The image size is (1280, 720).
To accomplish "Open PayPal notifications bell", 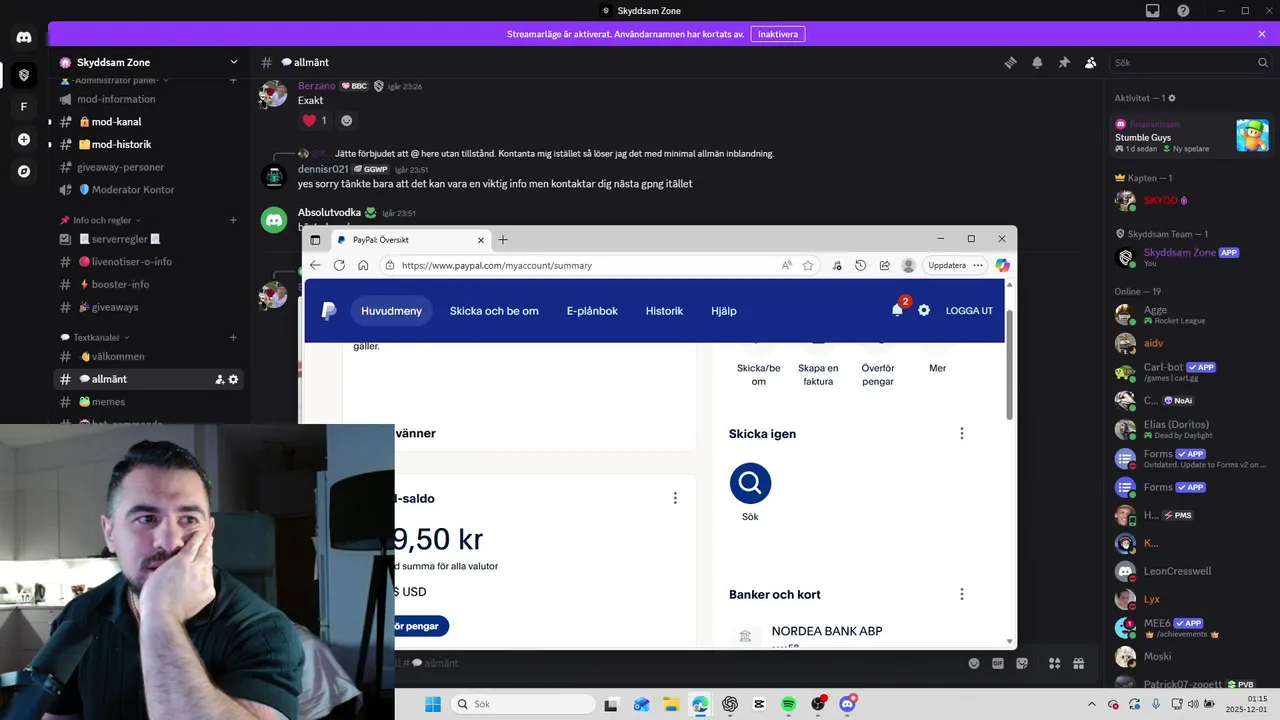I will (898, 310).
